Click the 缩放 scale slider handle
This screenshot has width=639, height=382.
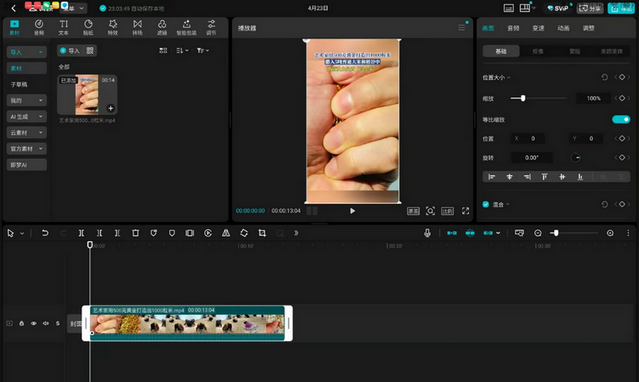(523, 98)
